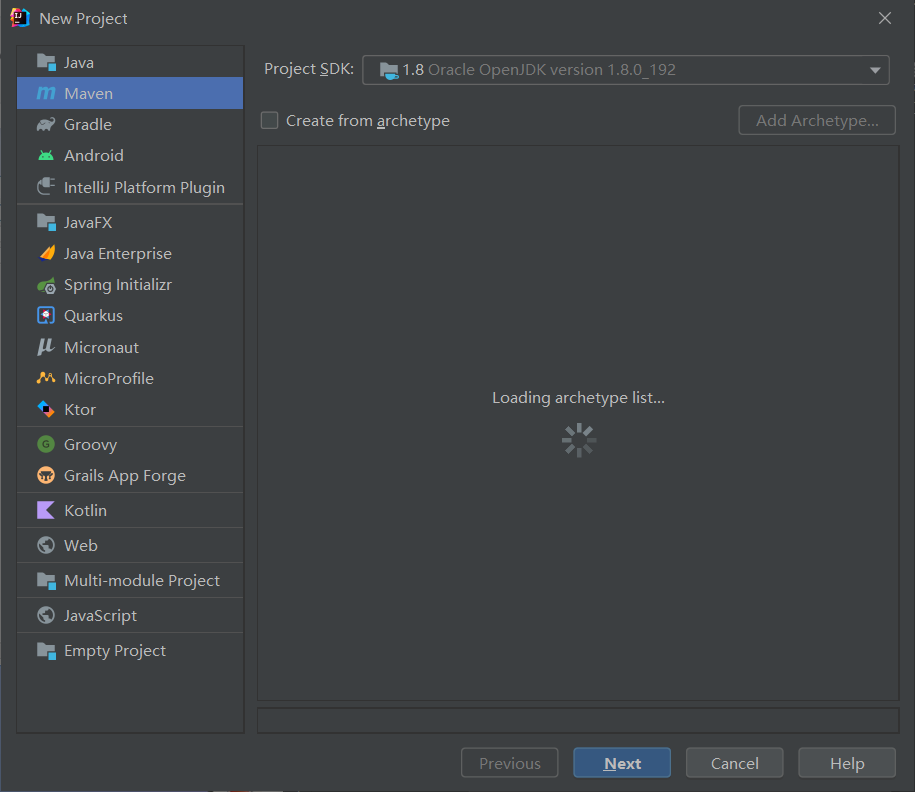Click the 'New Project' title text
This screenshot has width=915, height=792.
[x=83, y=19]
